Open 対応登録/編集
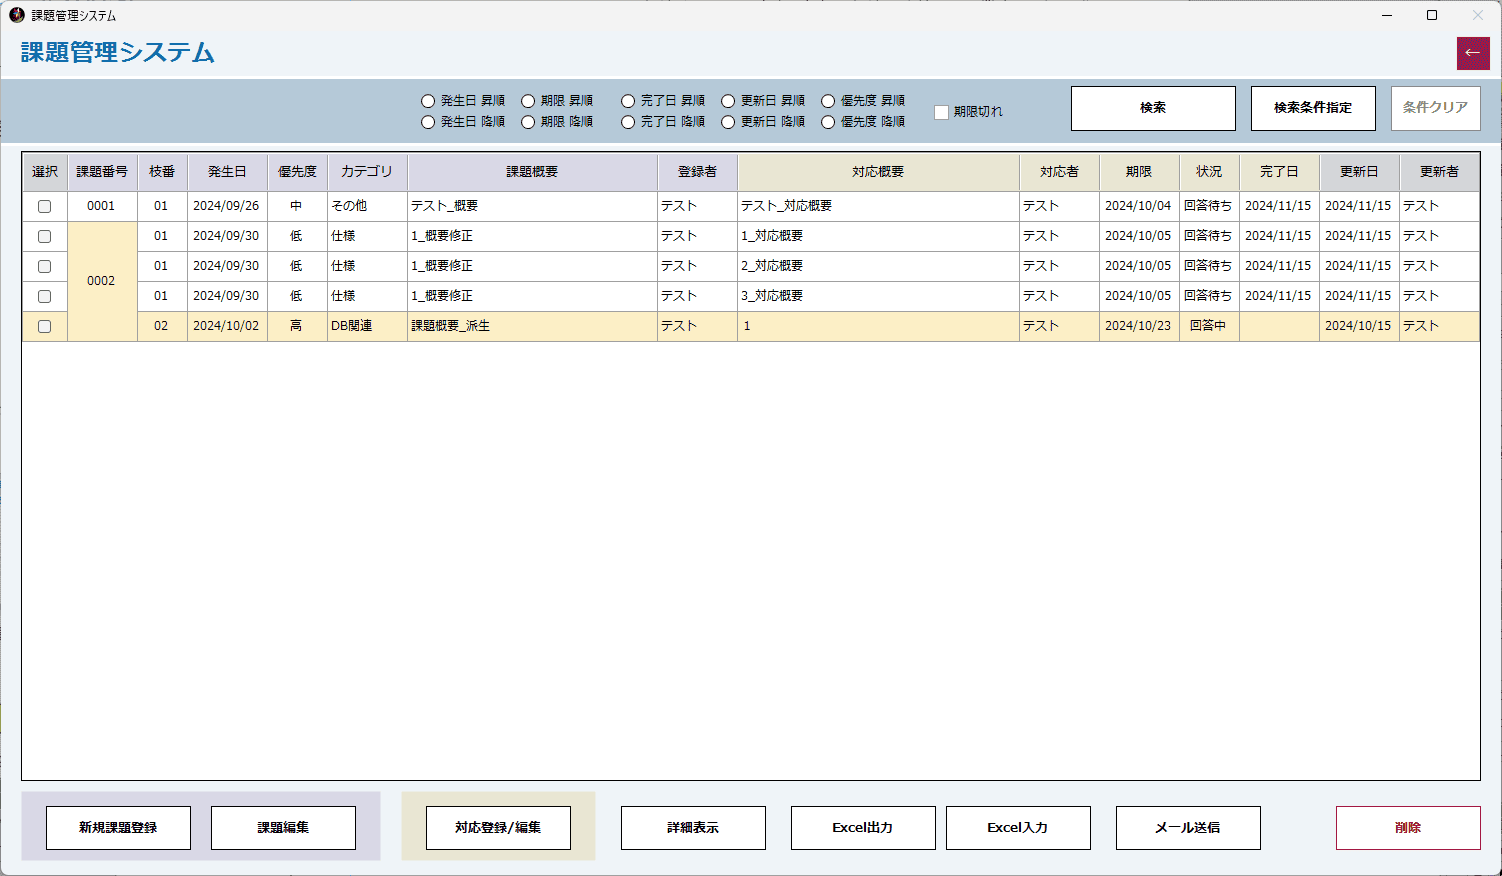1502x876 pixels. [x=498, y=828]
